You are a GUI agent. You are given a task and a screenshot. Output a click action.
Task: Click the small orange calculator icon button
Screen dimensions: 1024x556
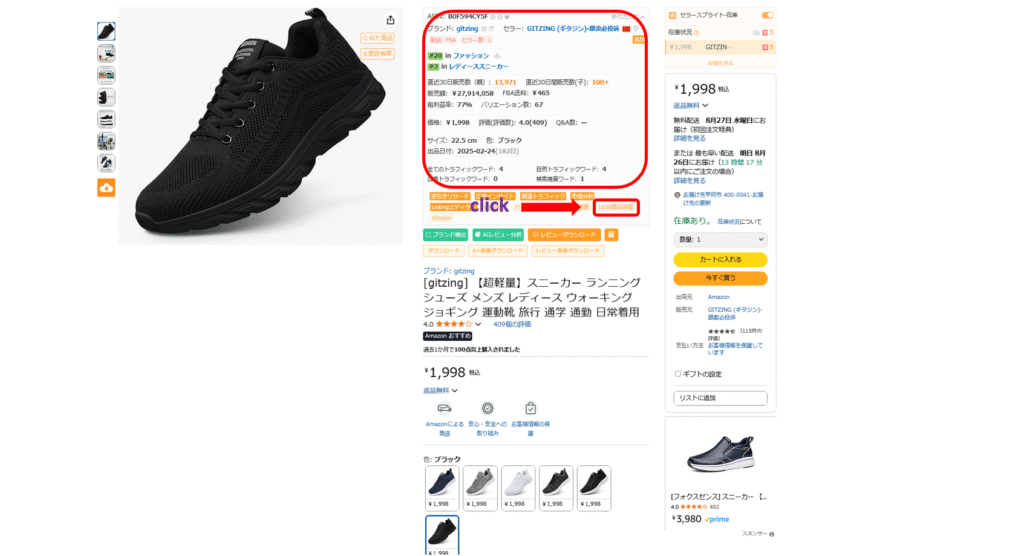click(x=611, y=235)
